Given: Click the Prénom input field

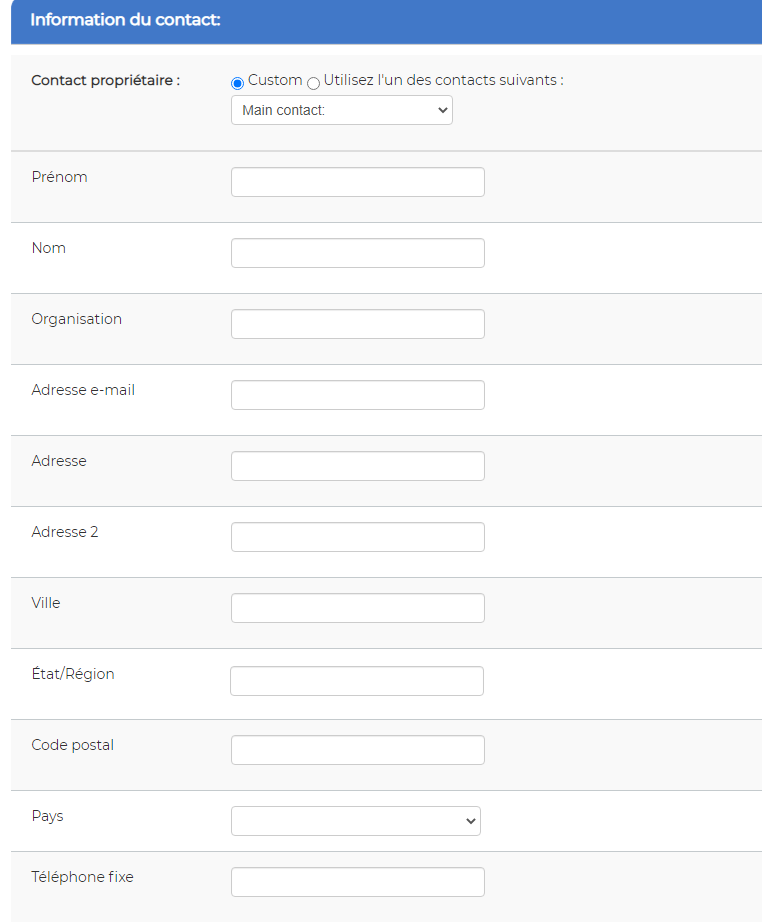Looking at the screenshot, I should click(x=357, y=182).
